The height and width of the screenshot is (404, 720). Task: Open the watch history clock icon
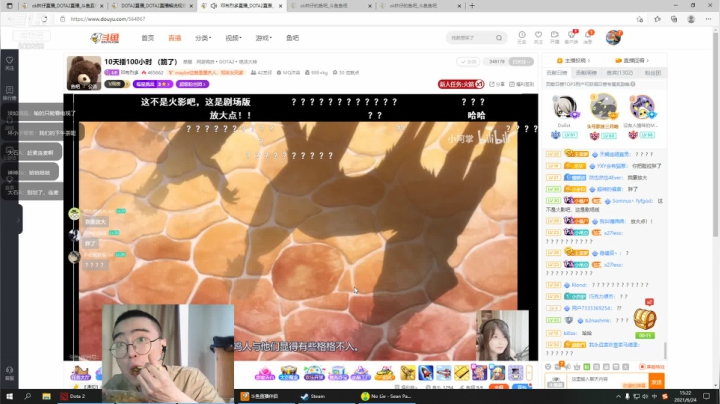(x=522, y=37)
